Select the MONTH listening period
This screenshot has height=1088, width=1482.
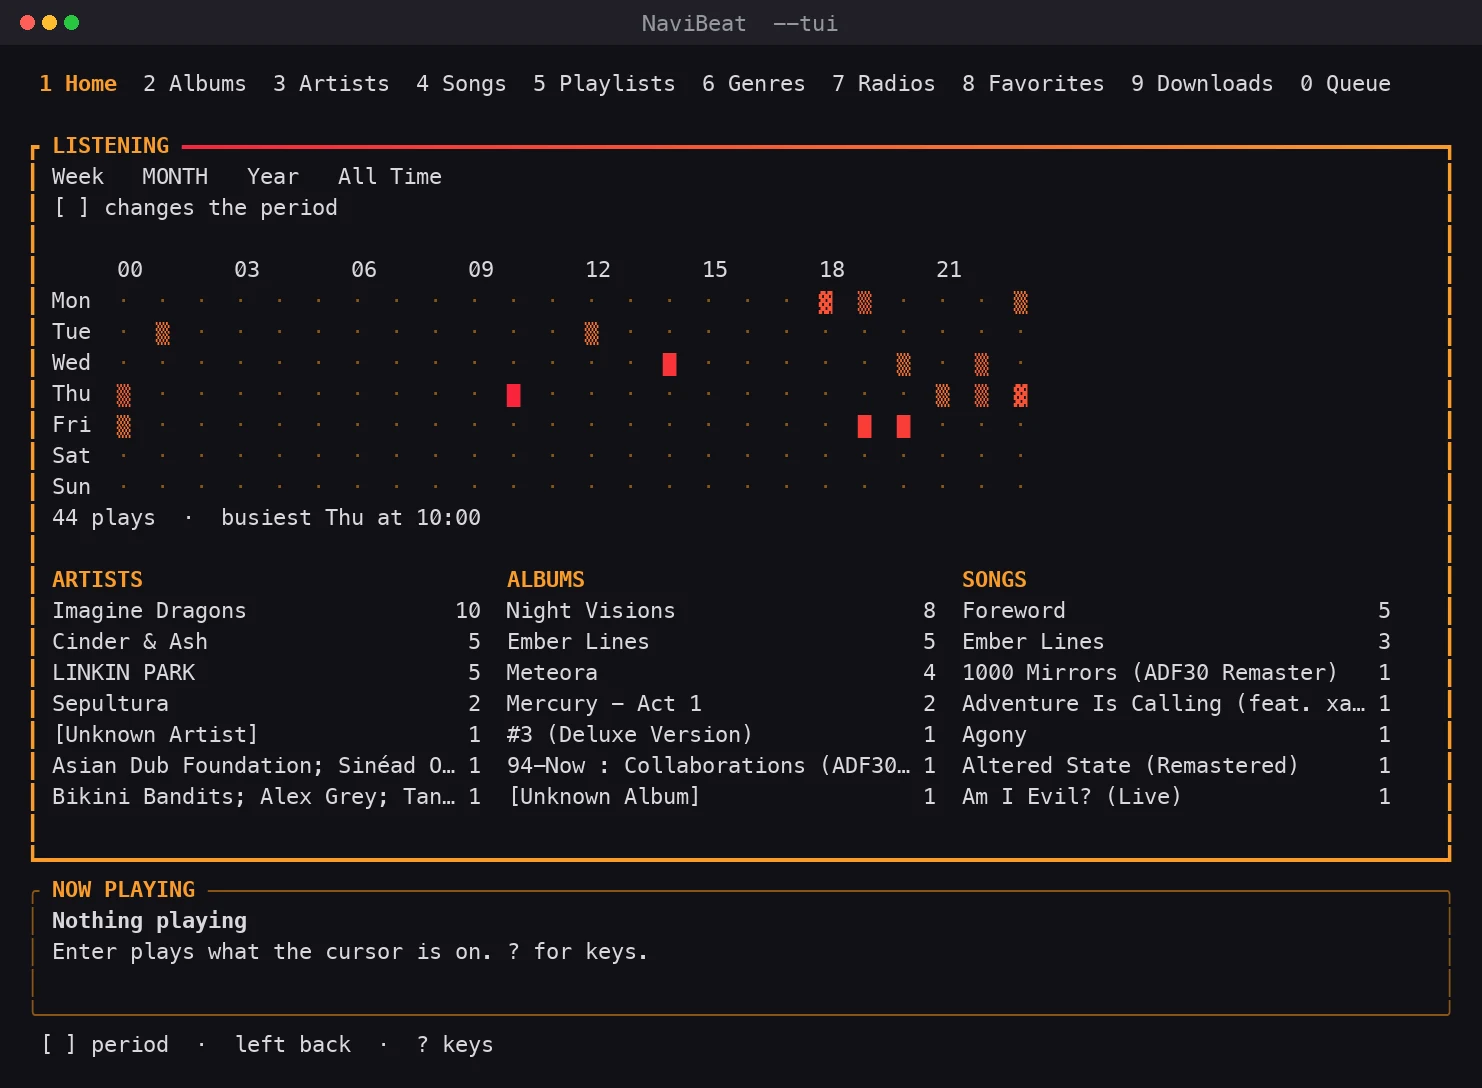[175, 177]
